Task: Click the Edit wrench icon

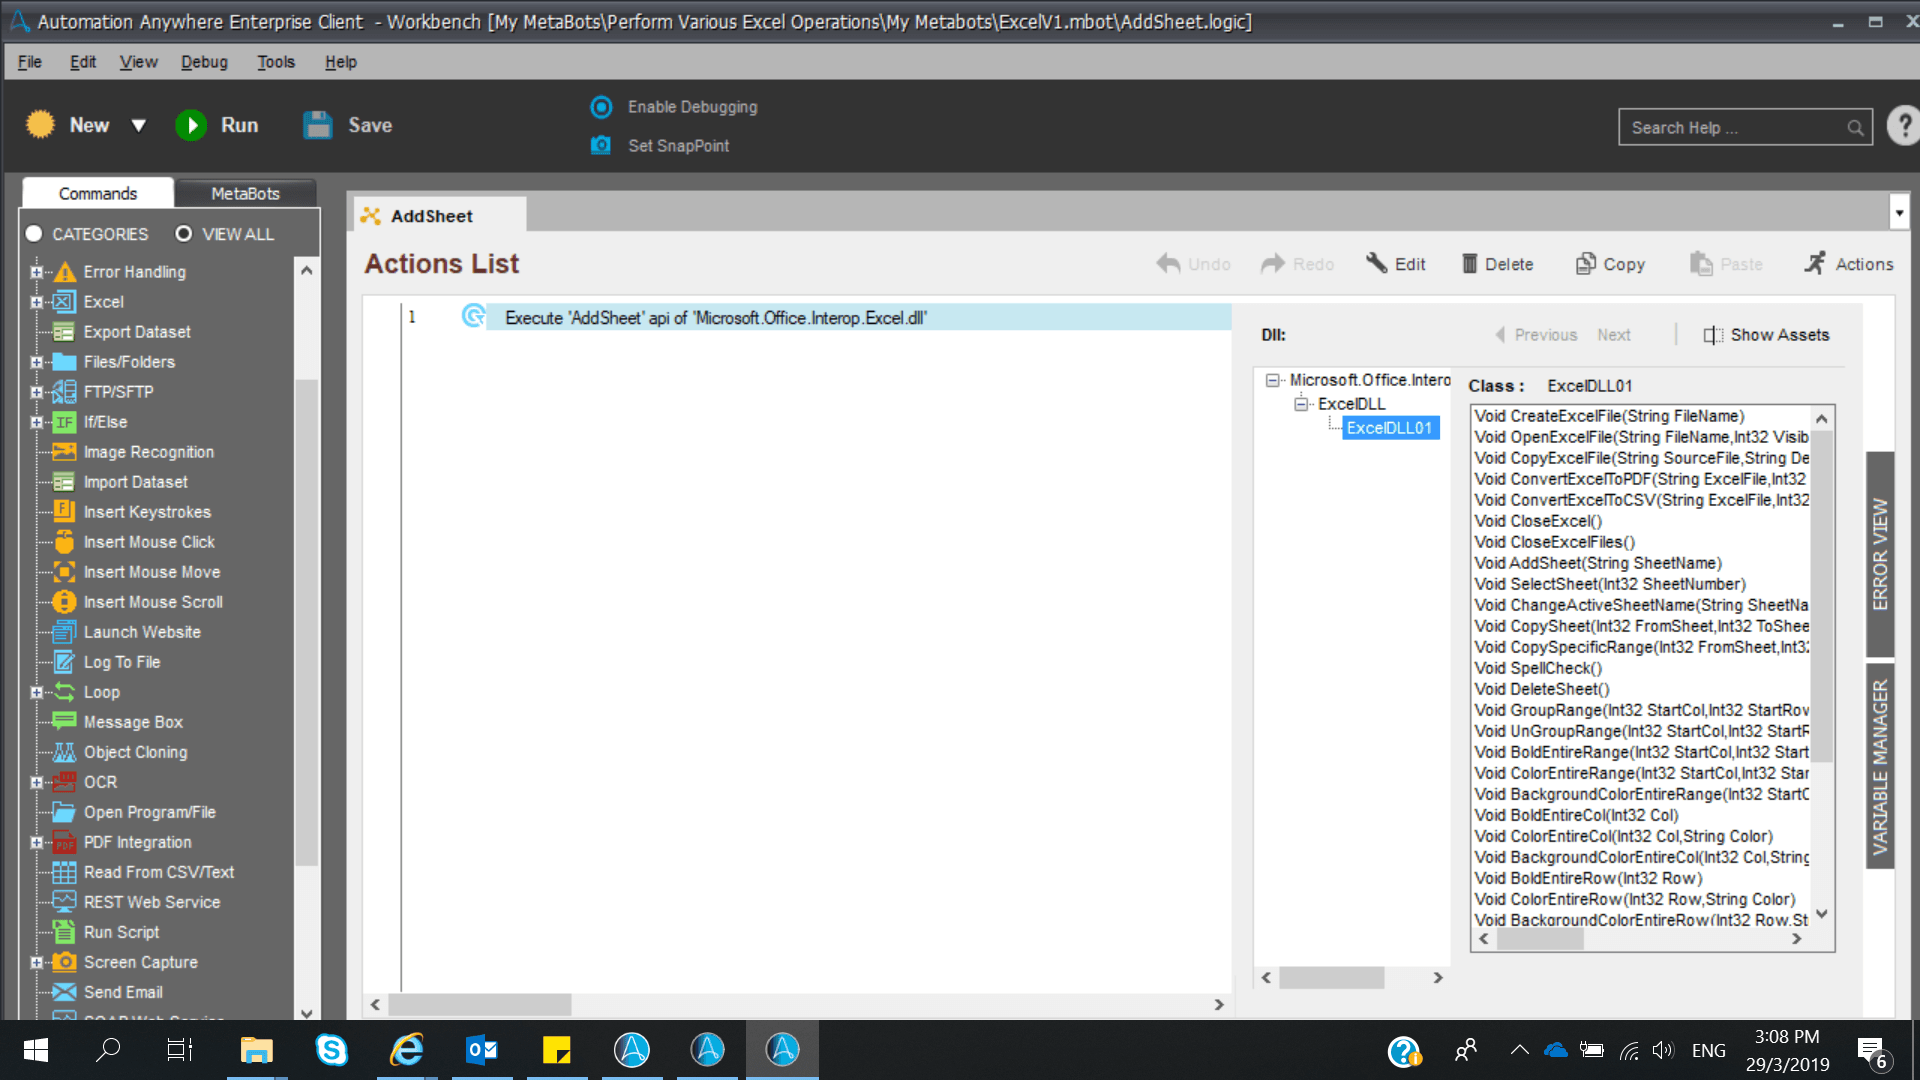Action: pyautogui.click(x=1377, y=263)
